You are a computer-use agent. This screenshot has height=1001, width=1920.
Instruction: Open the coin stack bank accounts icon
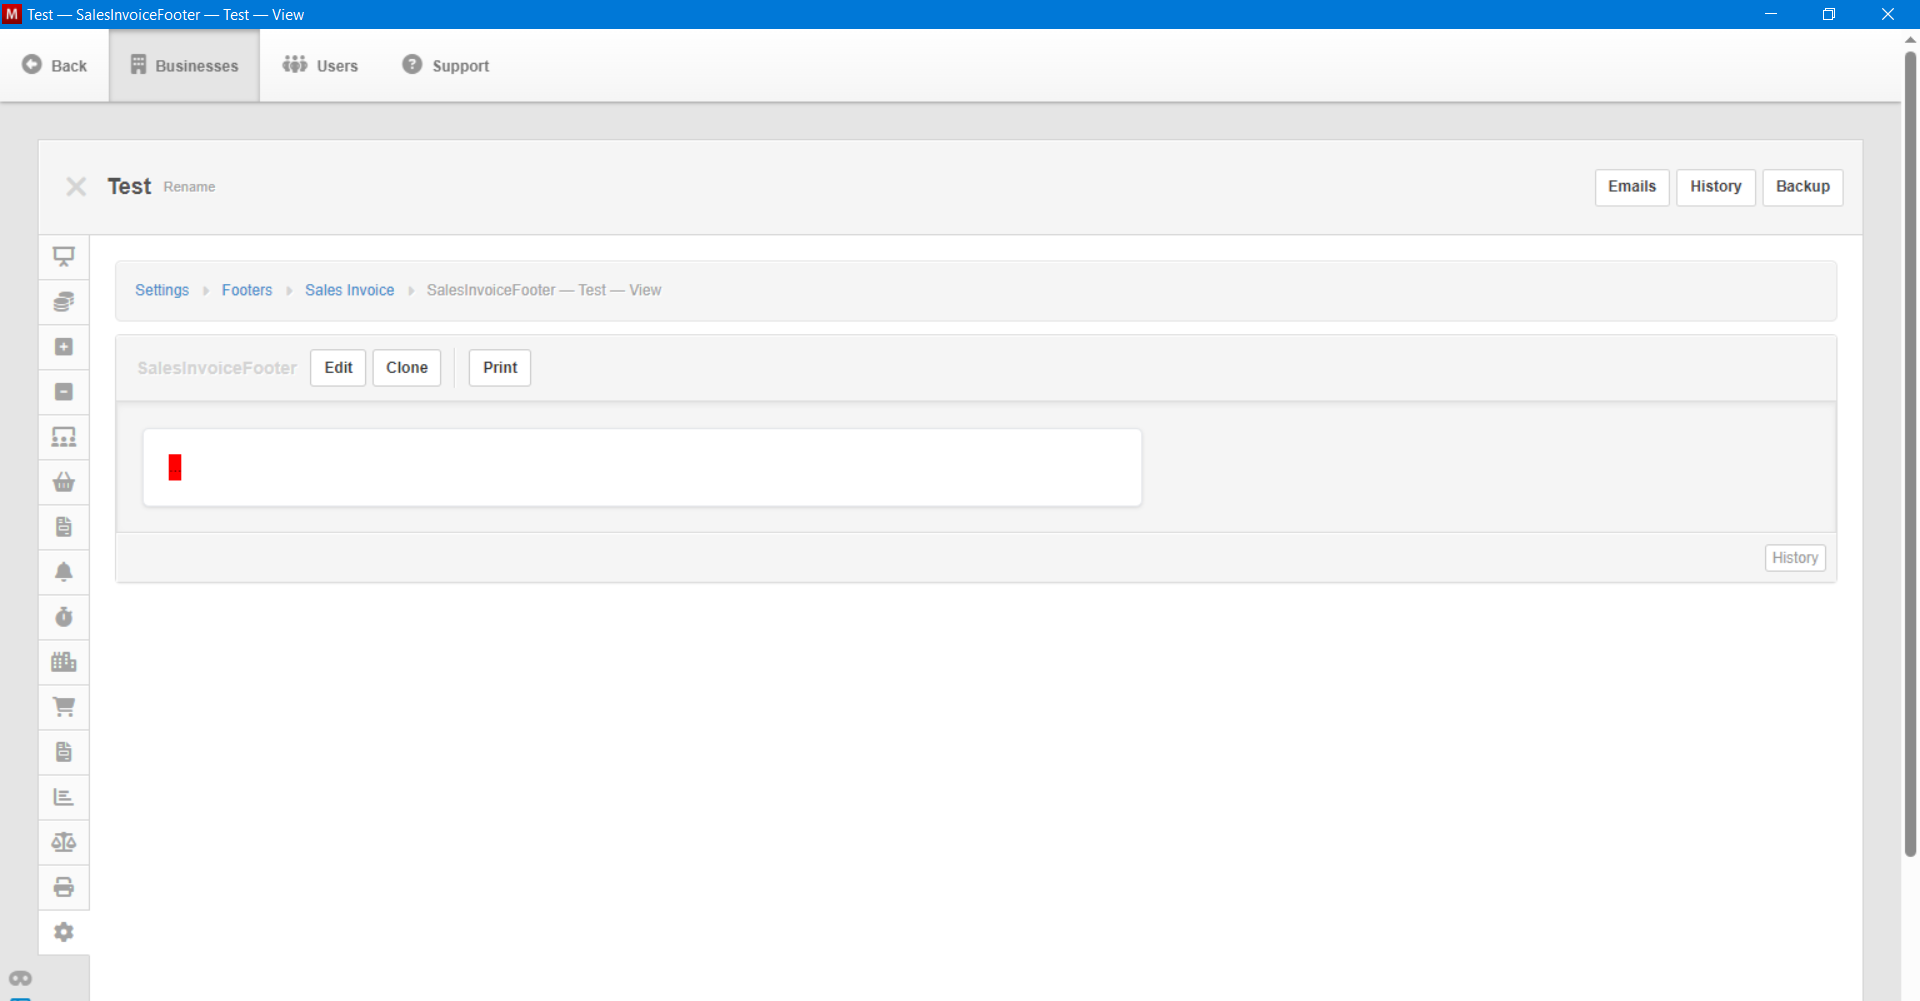pyautogui.click(x=64, y=302)
